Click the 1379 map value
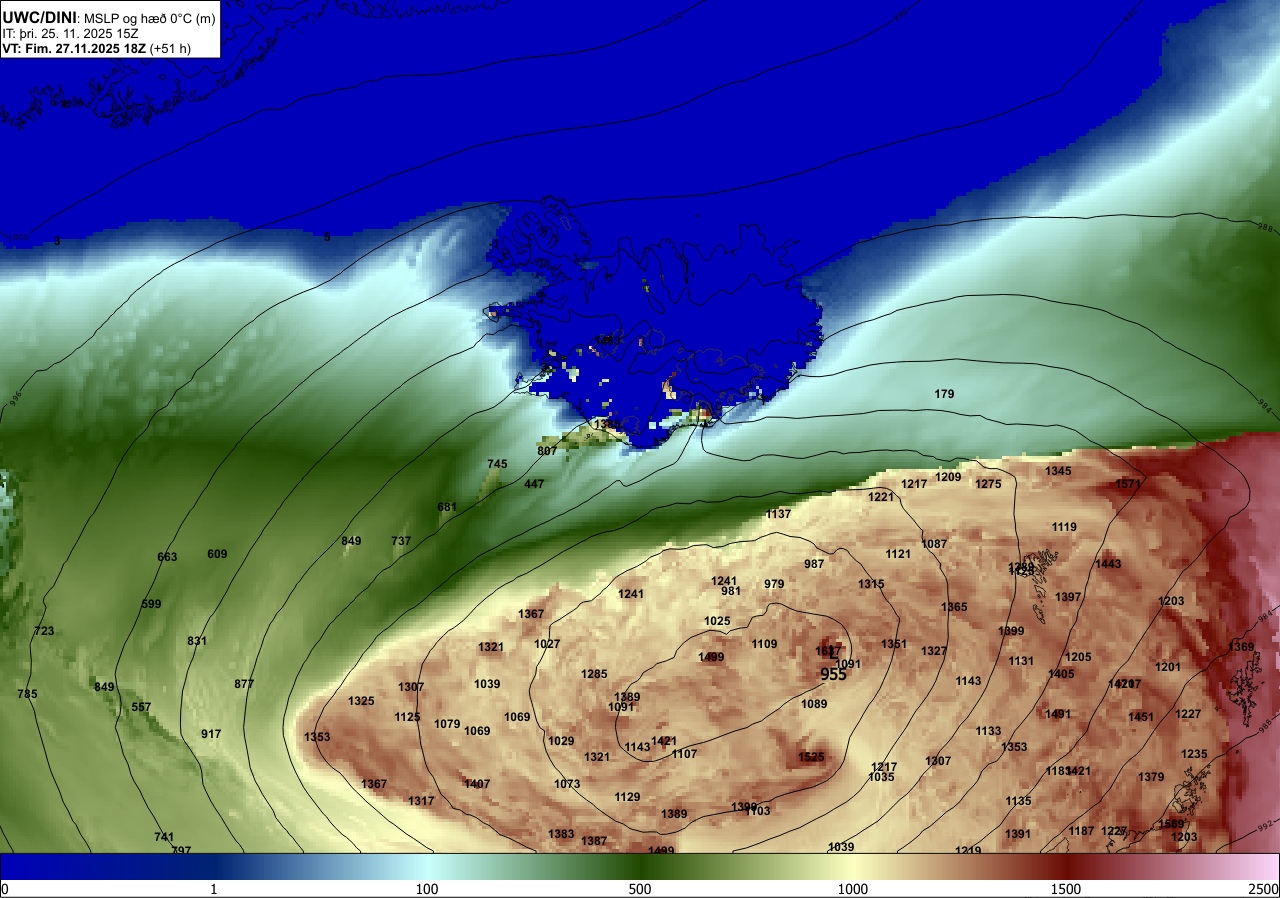This screenshot has height=898, width=1280. pos(1151,777)
